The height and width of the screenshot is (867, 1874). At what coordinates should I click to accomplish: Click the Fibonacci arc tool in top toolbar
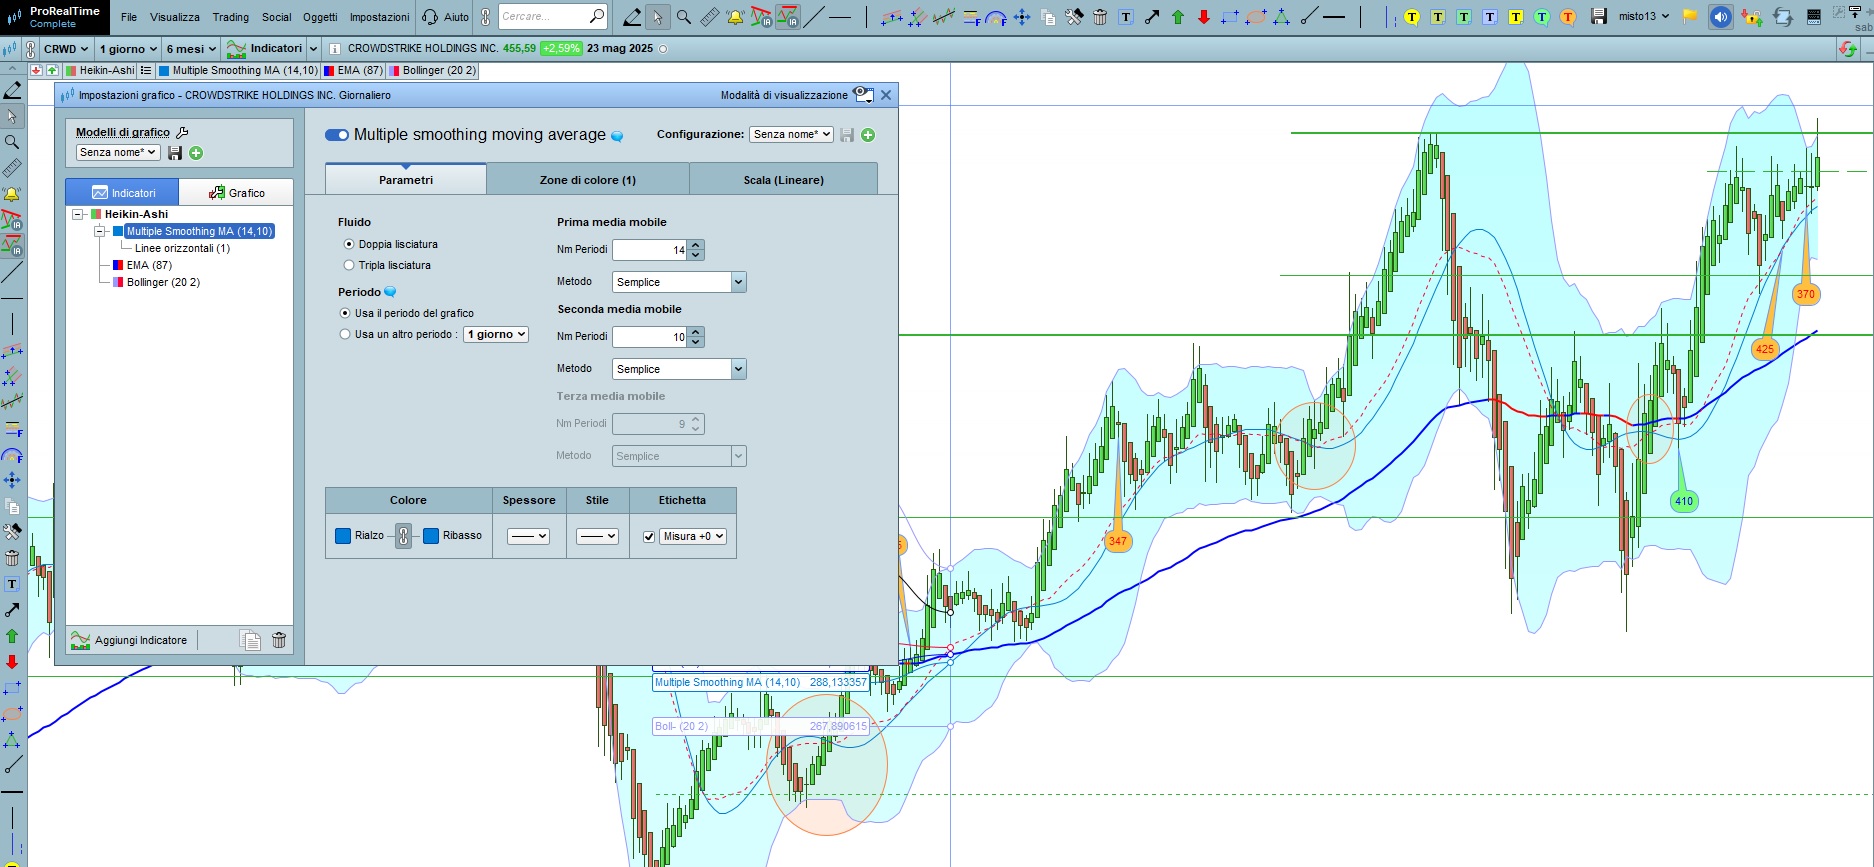(996, 17)
